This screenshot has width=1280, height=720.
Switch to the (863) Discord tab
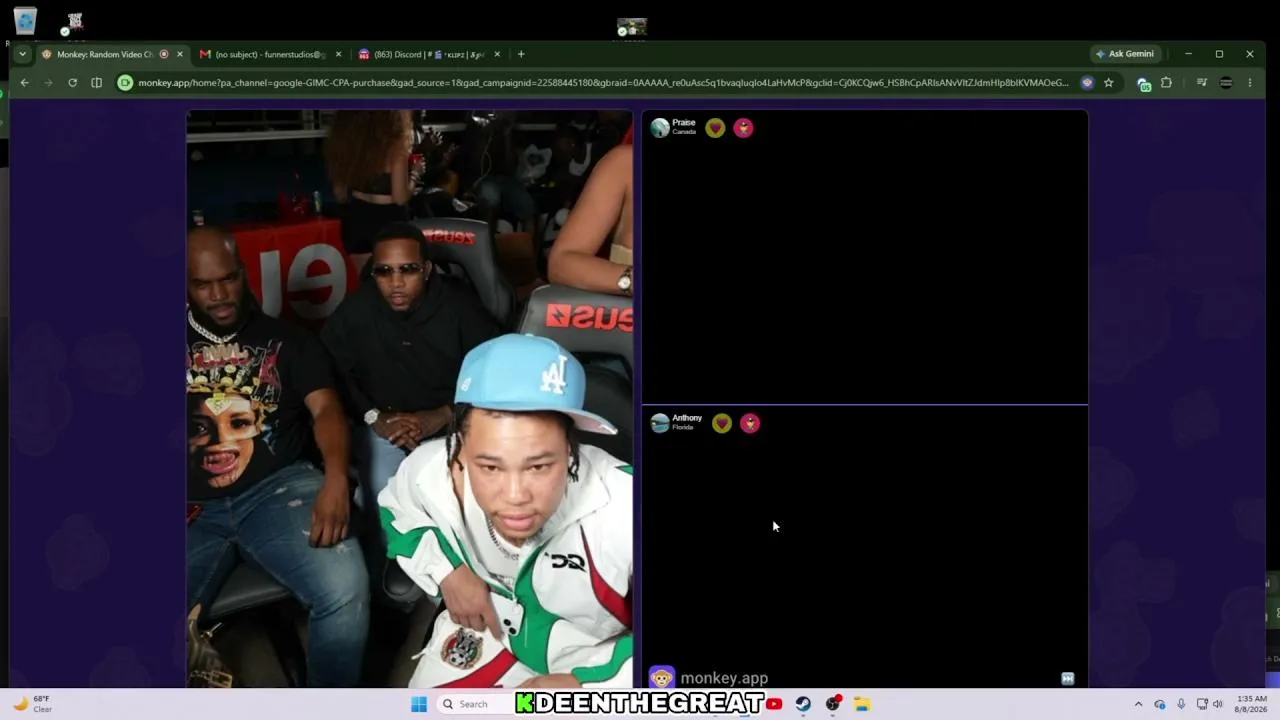point(428,54)
